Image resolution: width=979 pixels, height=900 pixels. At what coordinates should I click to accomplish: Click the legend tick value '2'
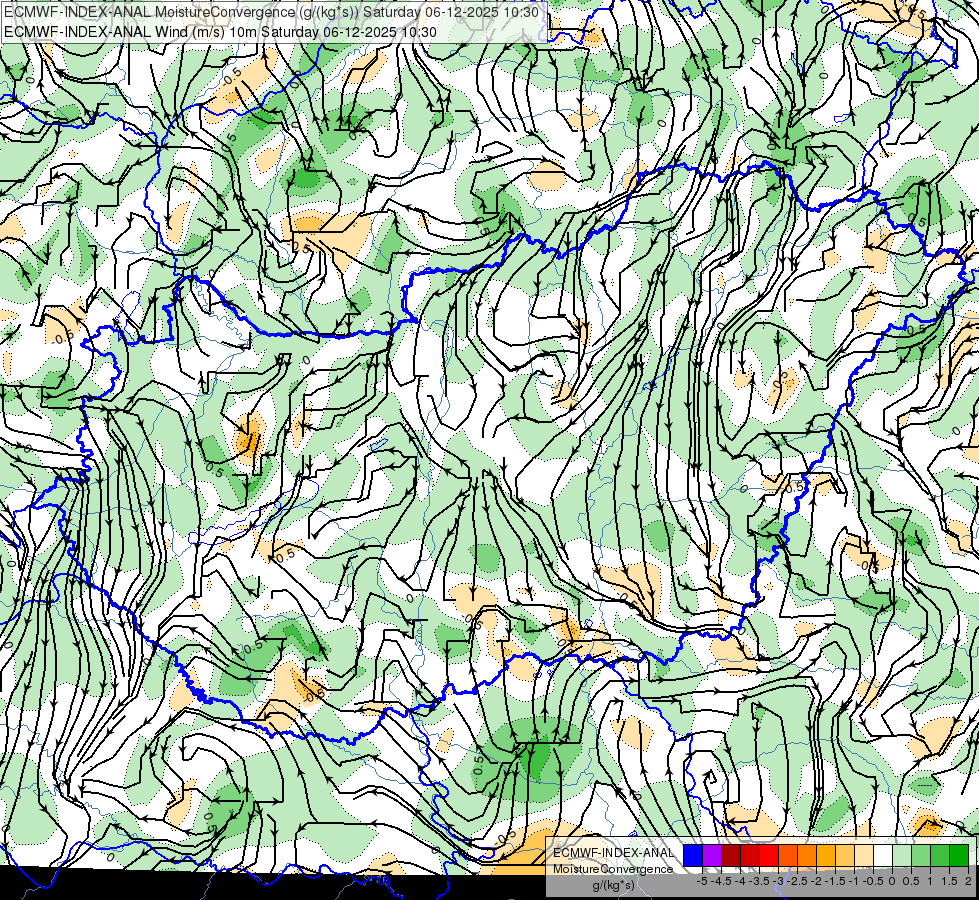(968, 881)
